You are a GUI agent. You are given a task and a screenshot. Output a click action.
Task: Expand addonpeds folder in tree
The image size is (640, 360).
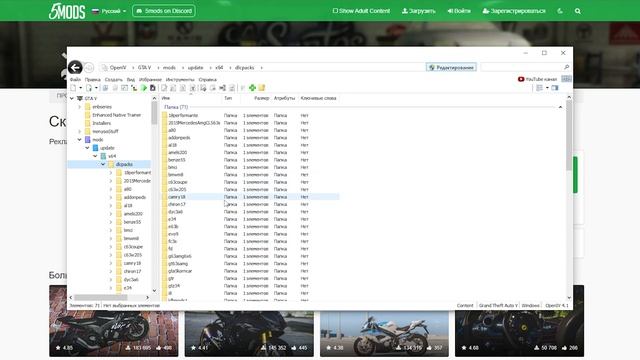111,197
